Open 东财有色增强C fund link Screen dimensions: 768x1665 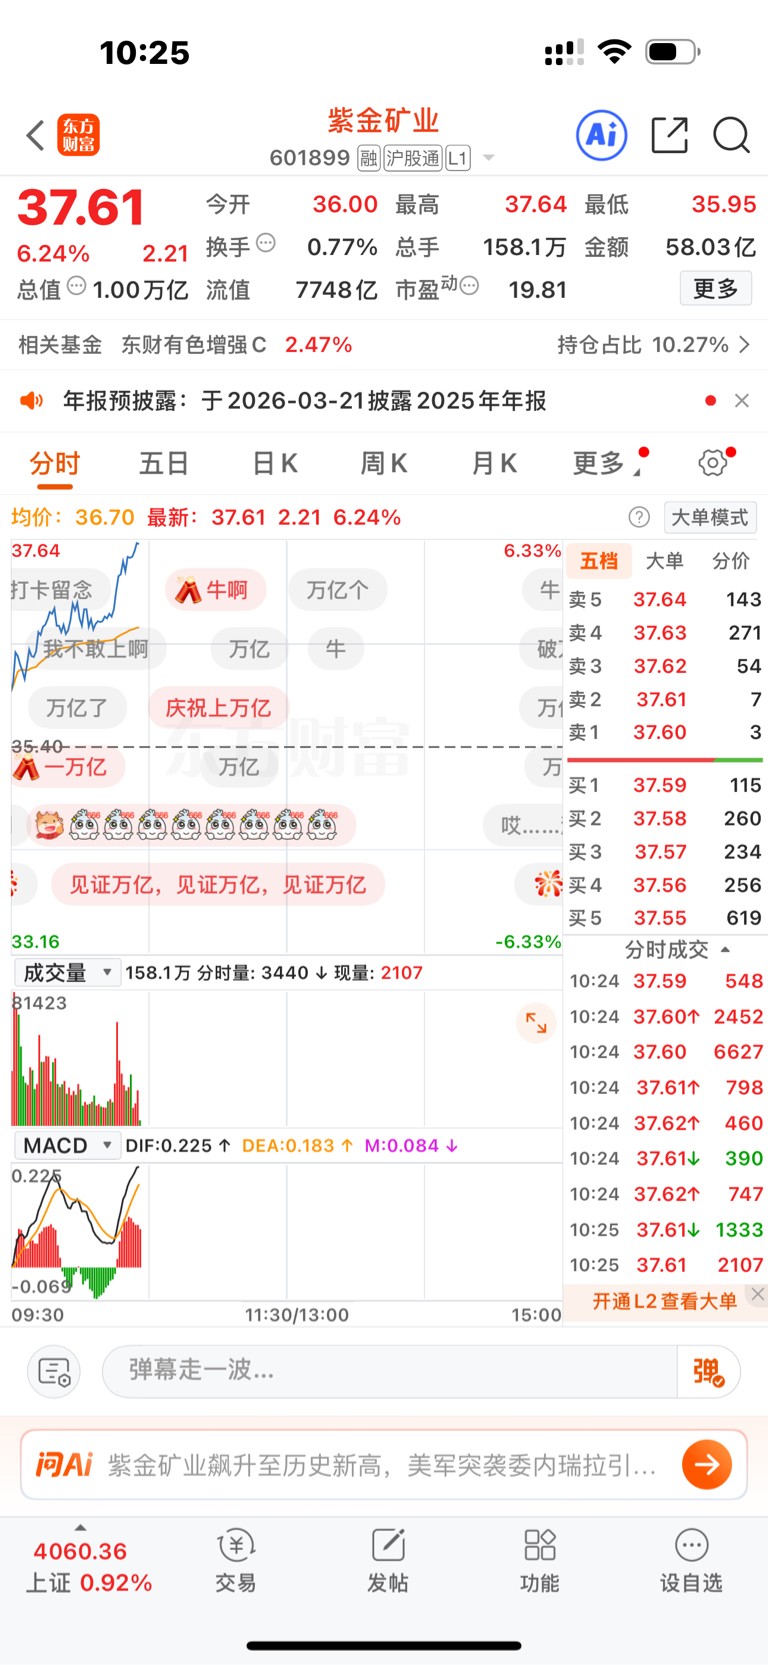click(194, 345)
